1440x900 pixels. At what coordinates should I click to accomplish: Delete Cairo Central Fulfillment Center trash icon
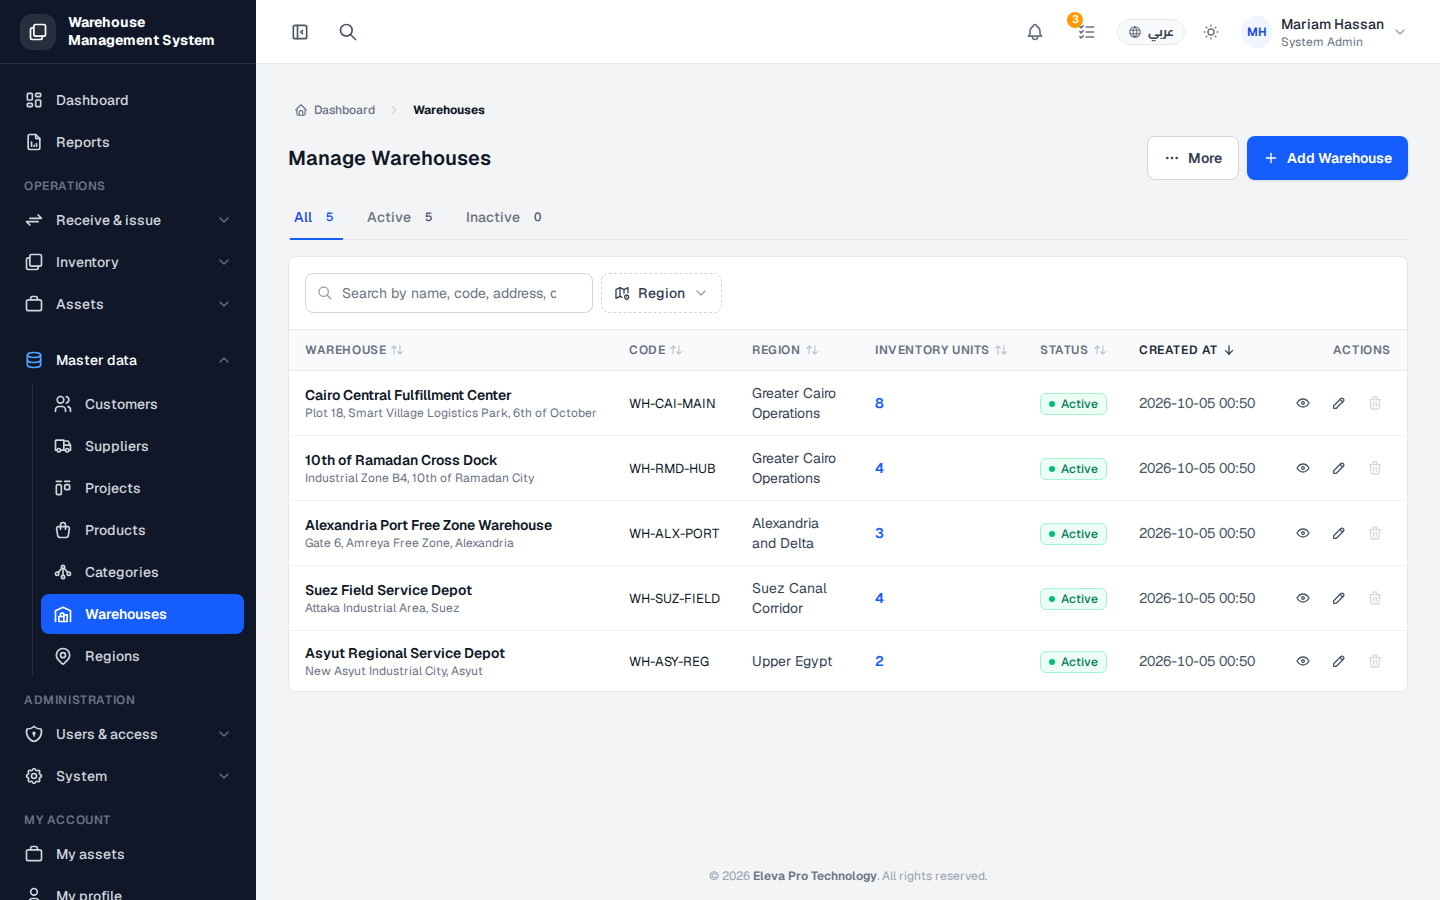(x=1375, y=403)
